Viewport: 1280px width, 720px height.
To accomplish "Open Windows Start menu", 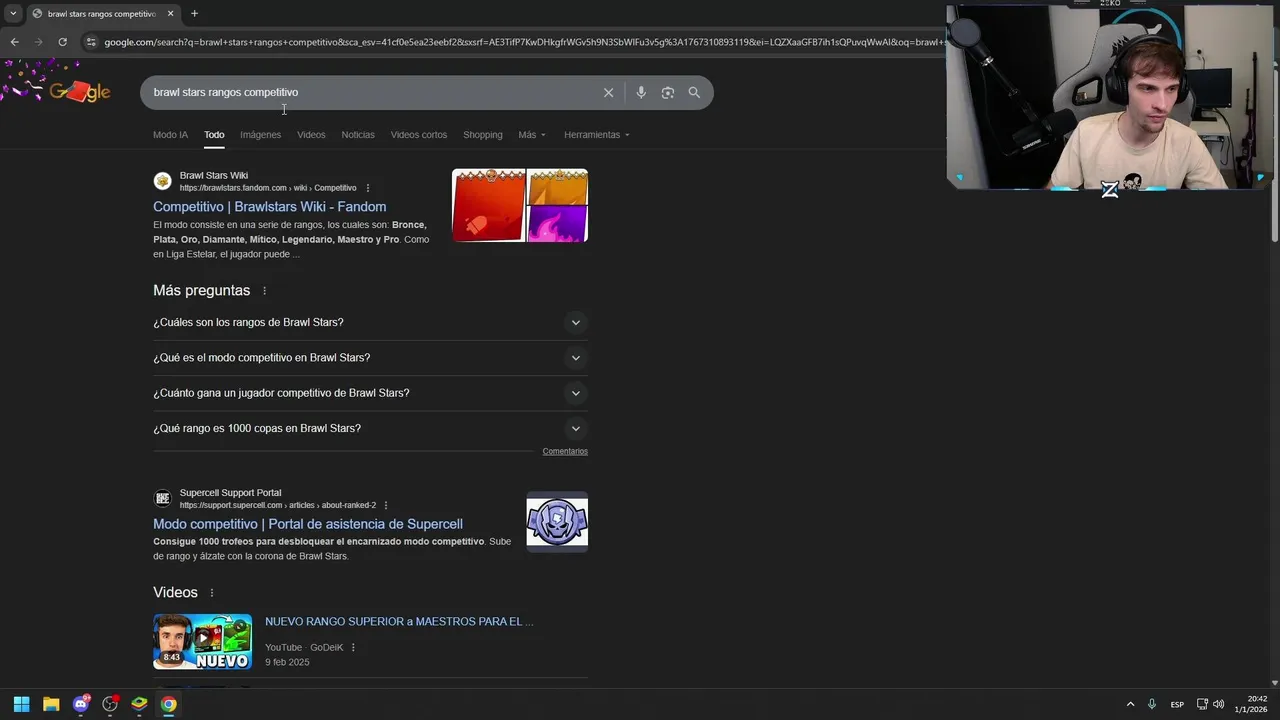I will pos(21,704).
